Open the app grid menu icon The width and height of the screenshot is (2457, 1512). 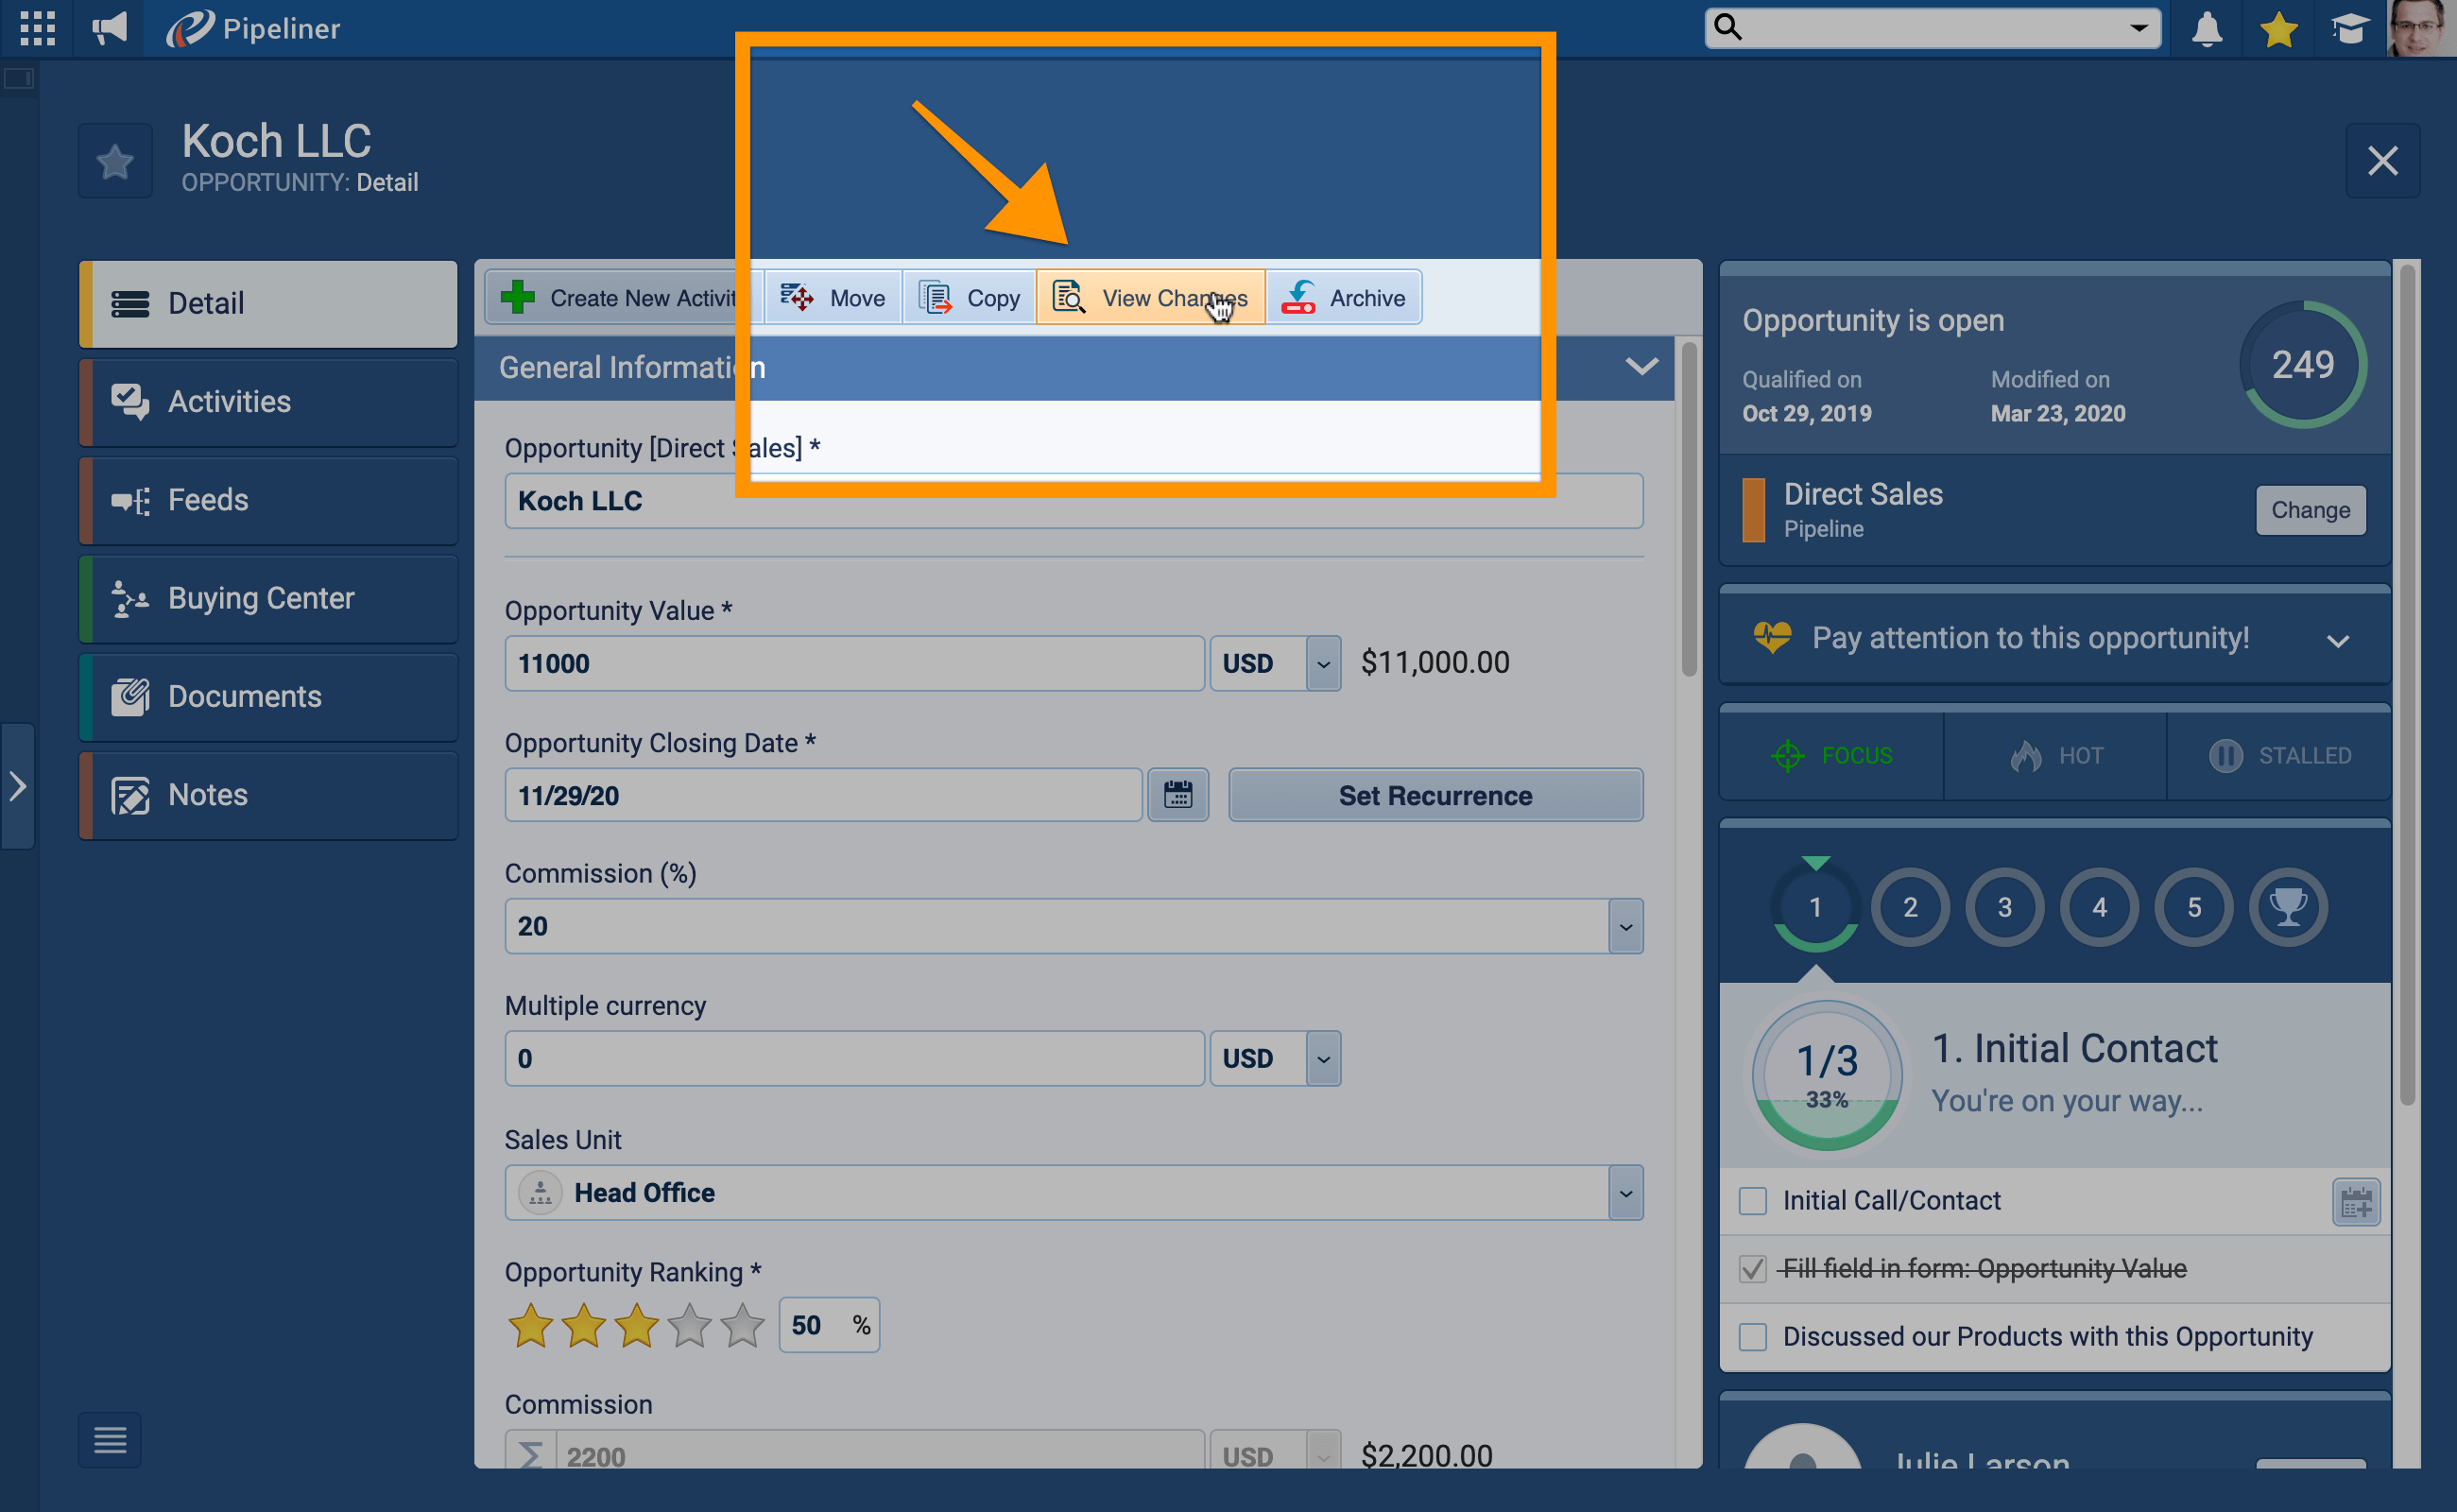(37, 28)
